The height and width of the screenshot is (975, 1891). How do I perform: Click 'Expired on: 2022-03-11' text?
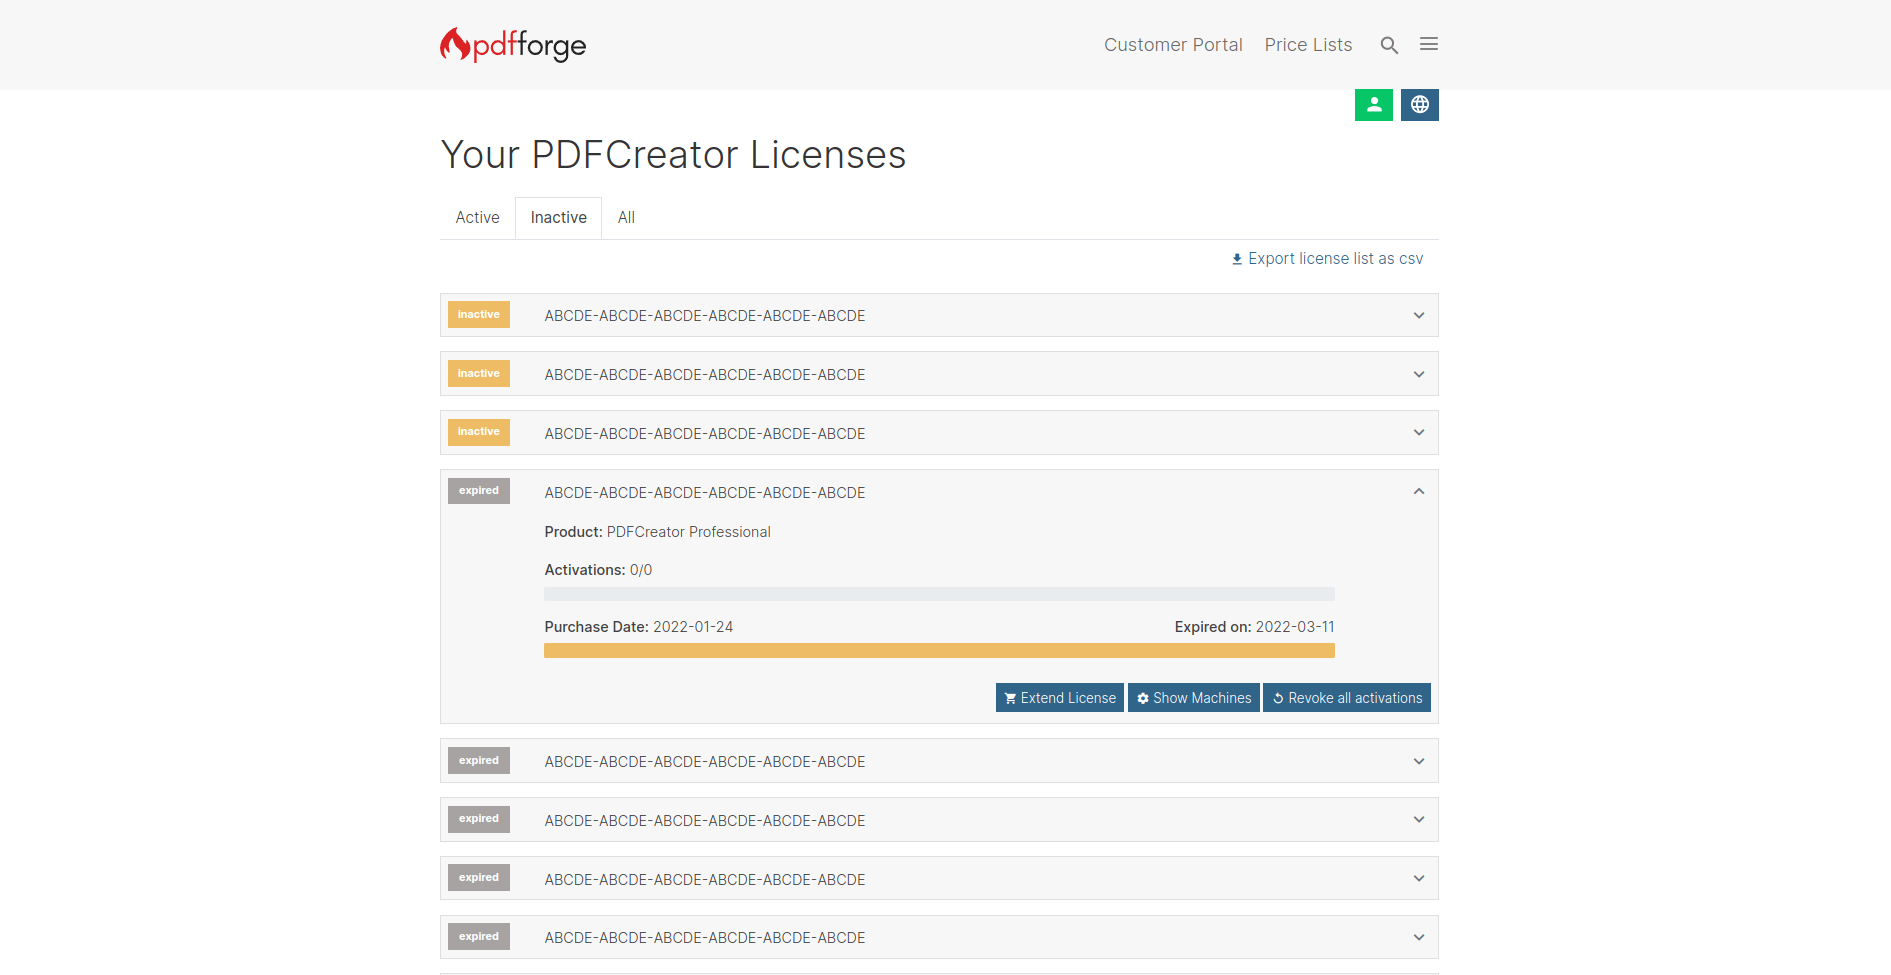[1255, 627]
